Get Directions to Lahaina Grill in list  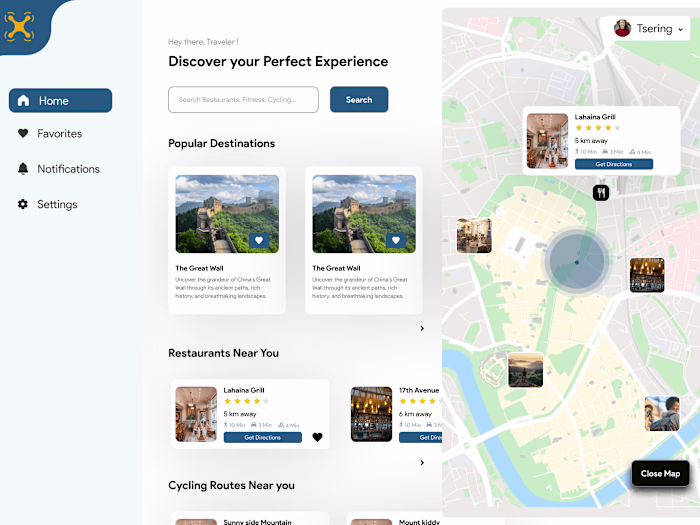tap(262, 438)
